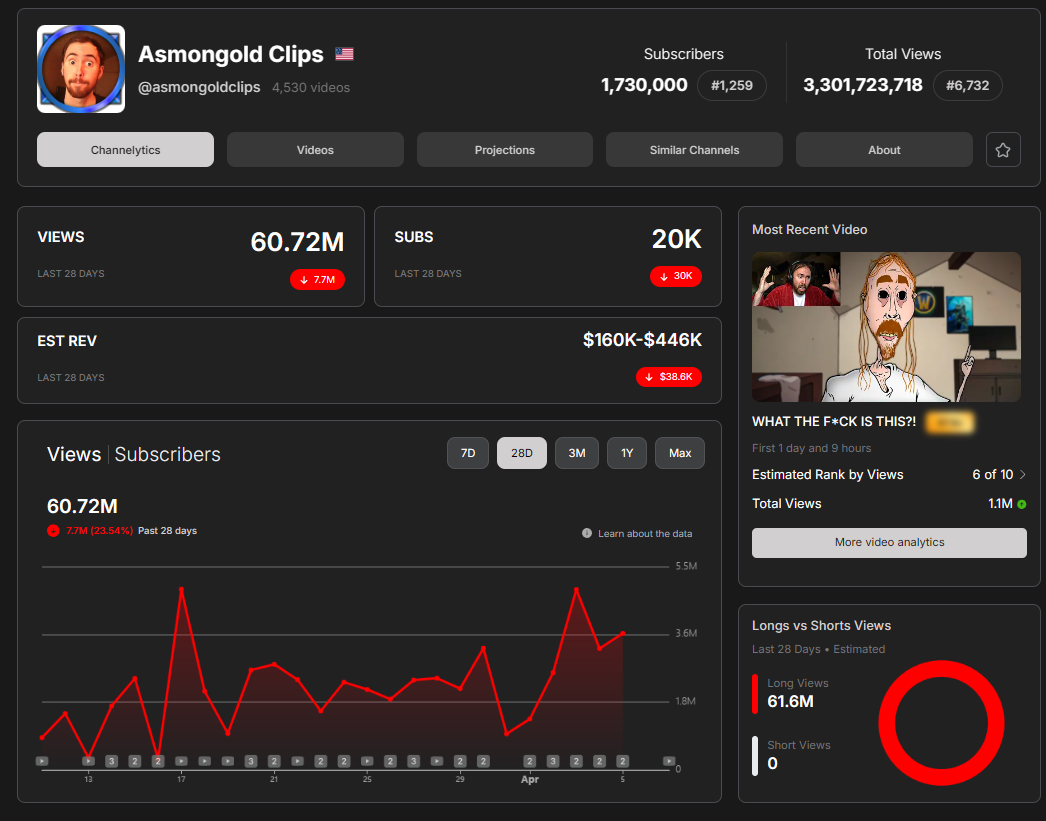Click the Asmongold Clips channel avatar
The image size is (1046, 821).
click(81, 69)
